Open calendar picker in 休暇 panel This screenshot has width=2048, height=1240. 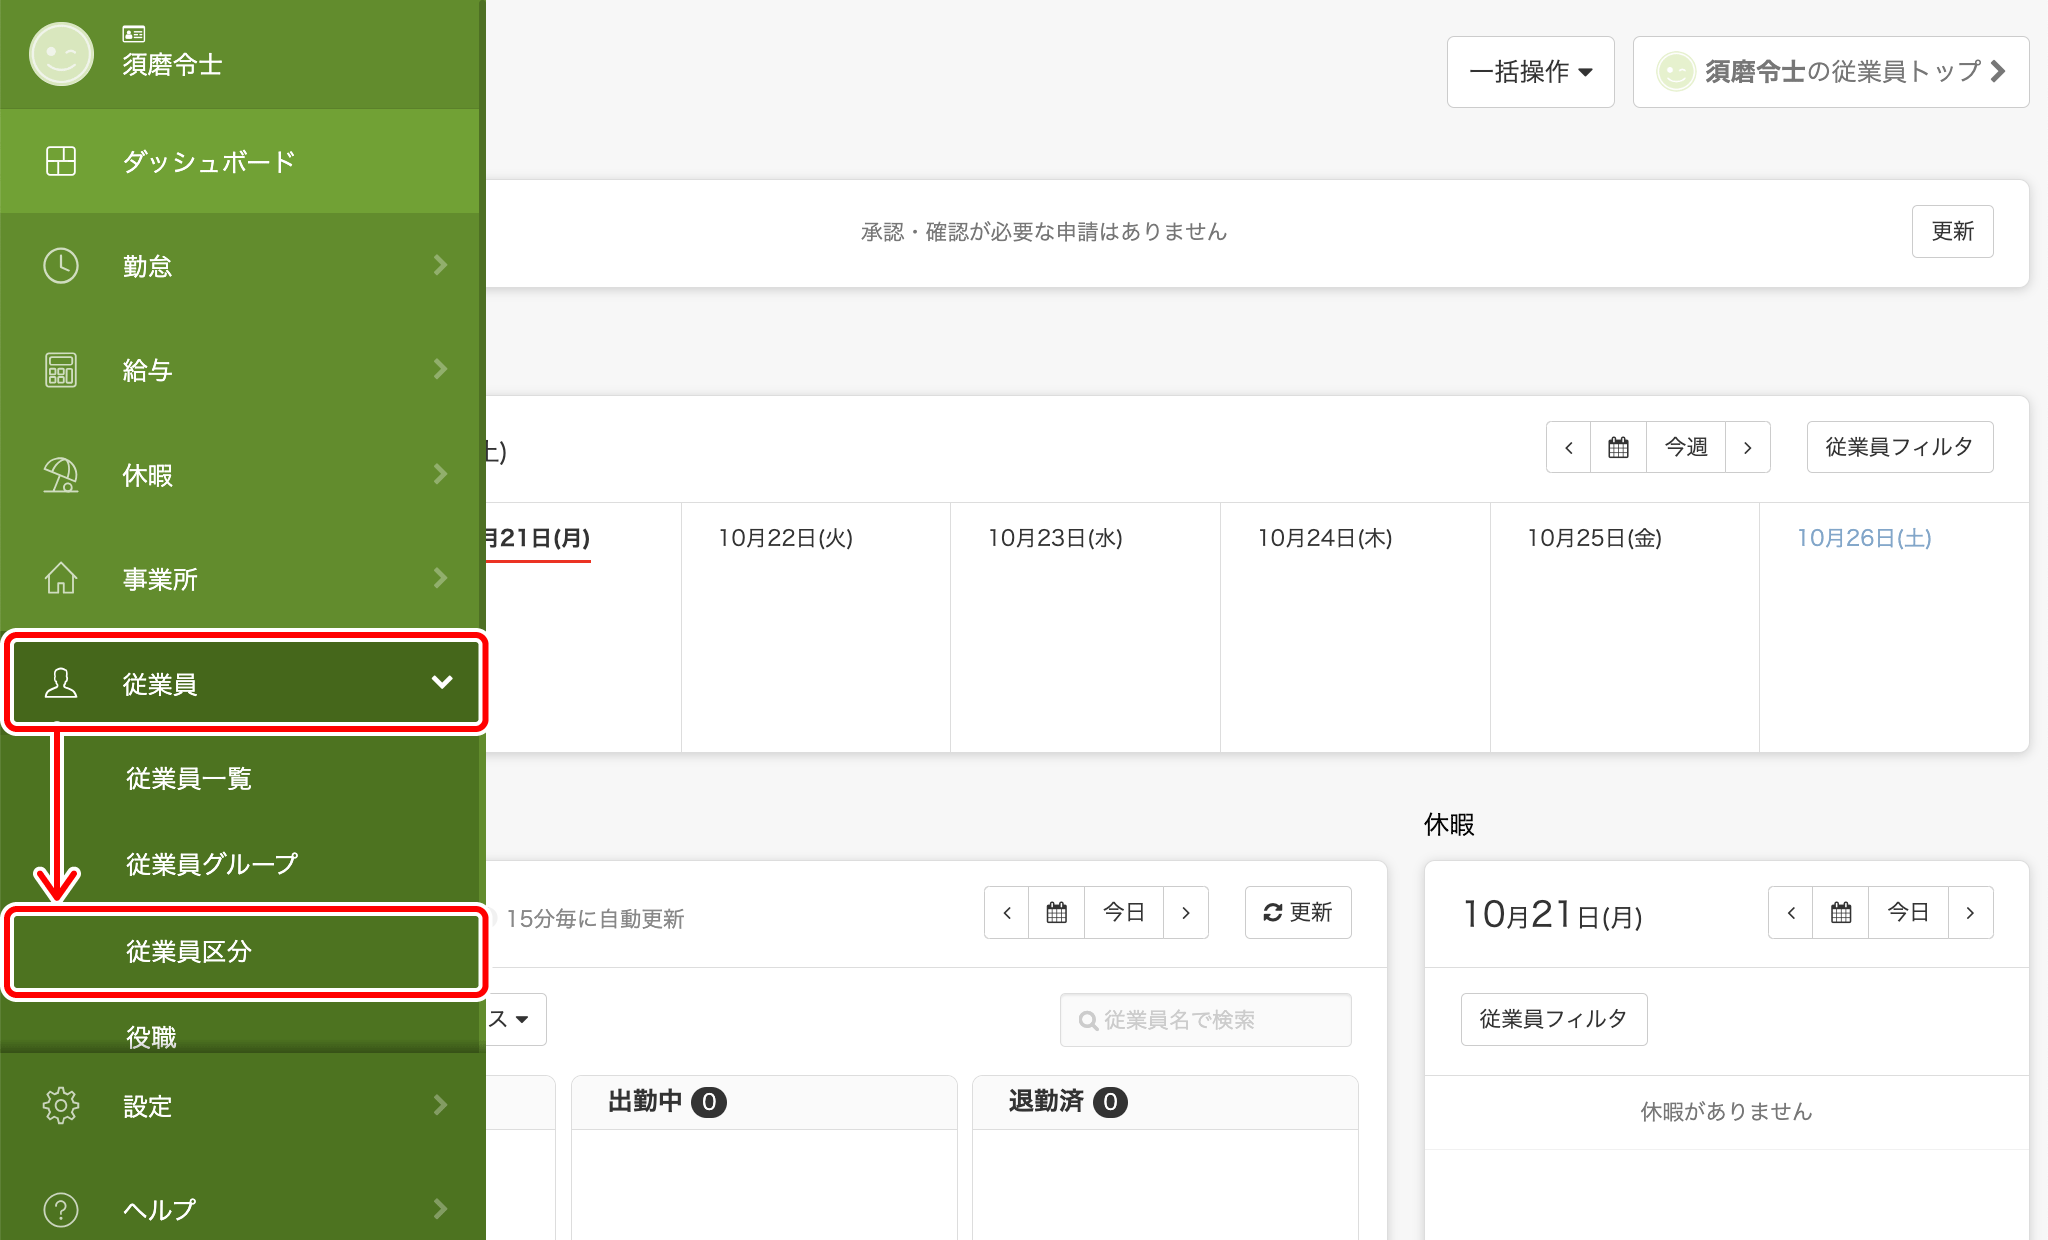click(1841, 912)
